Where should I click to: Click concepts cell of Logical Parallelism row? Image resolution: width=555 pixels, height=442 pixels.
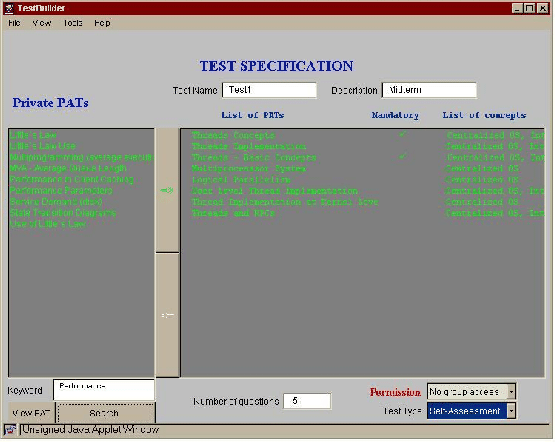pos(482,179)
